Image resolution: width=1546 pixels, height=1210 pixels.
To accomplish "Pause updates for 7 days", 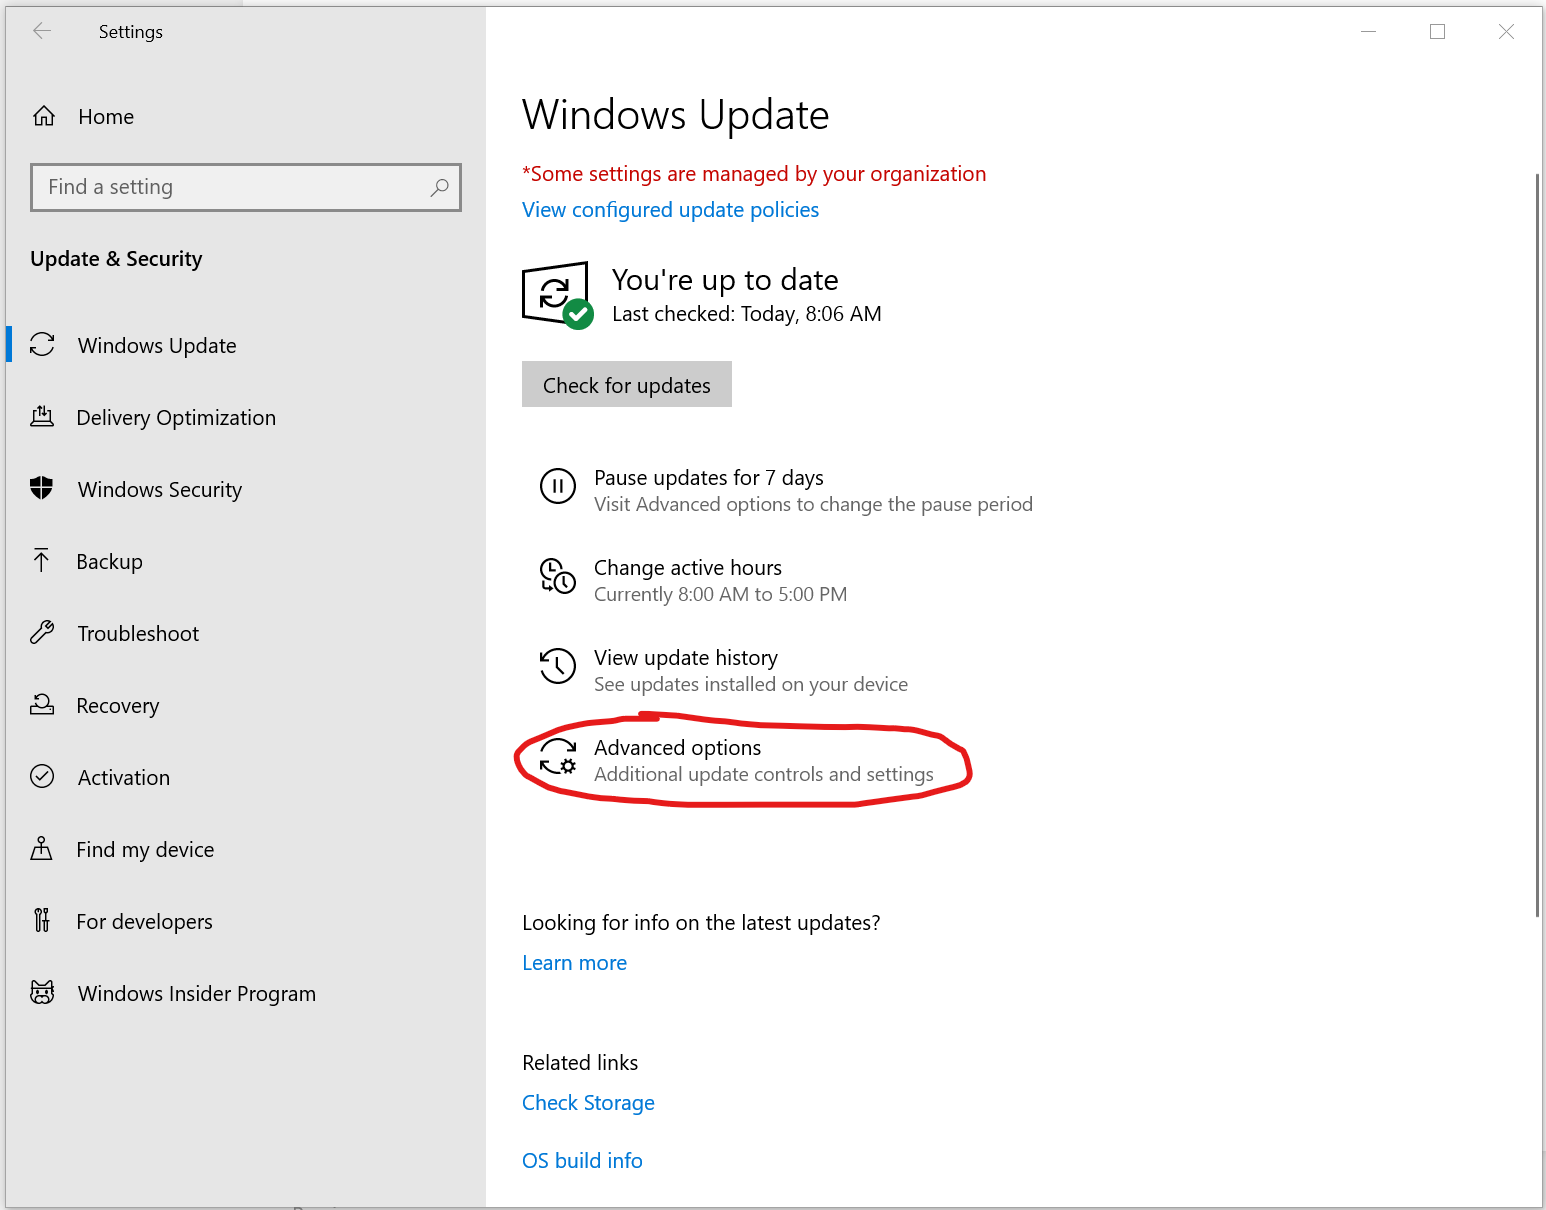I will (786, 490).
